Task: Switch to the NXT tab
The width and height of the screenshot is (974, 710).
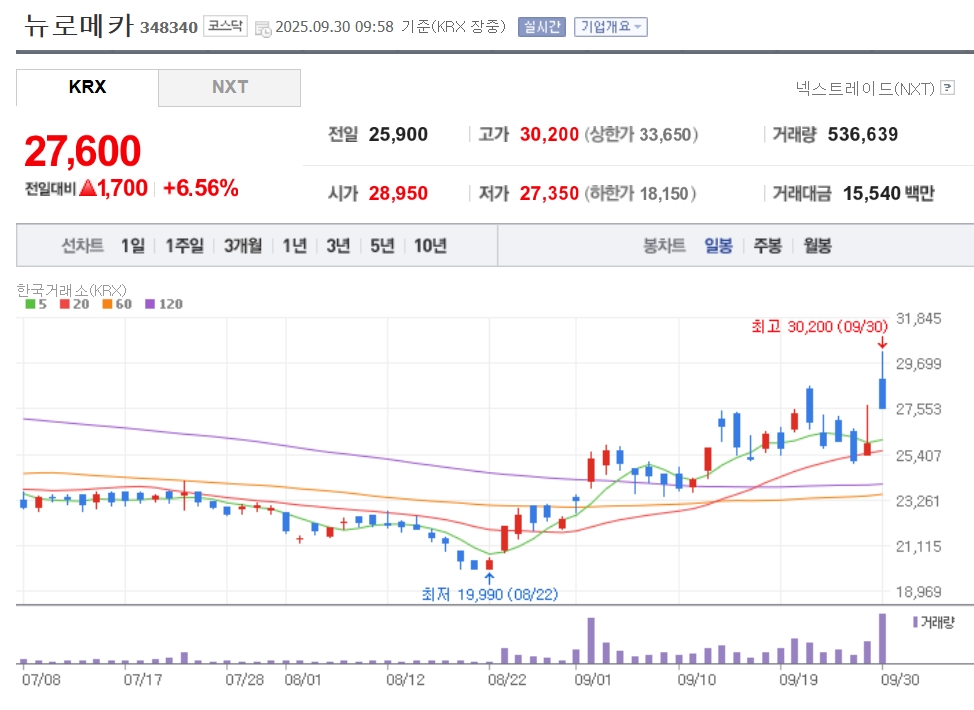Action: click(x=229, y=87)
